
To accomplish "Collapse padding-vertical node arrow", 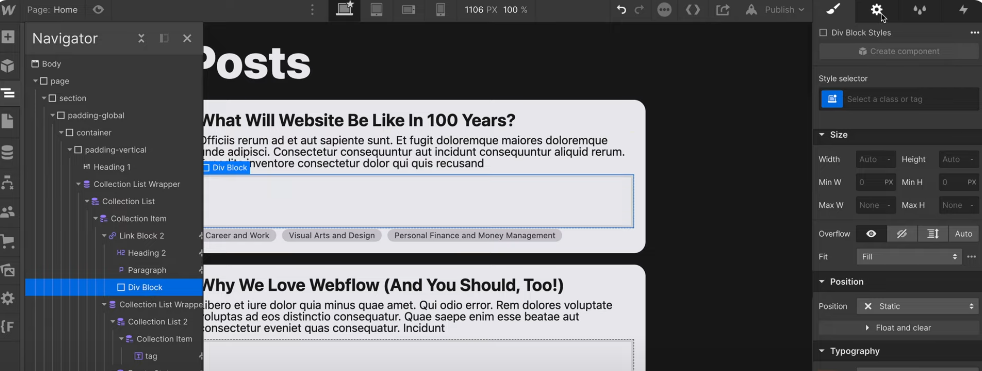I will point(70,150).
